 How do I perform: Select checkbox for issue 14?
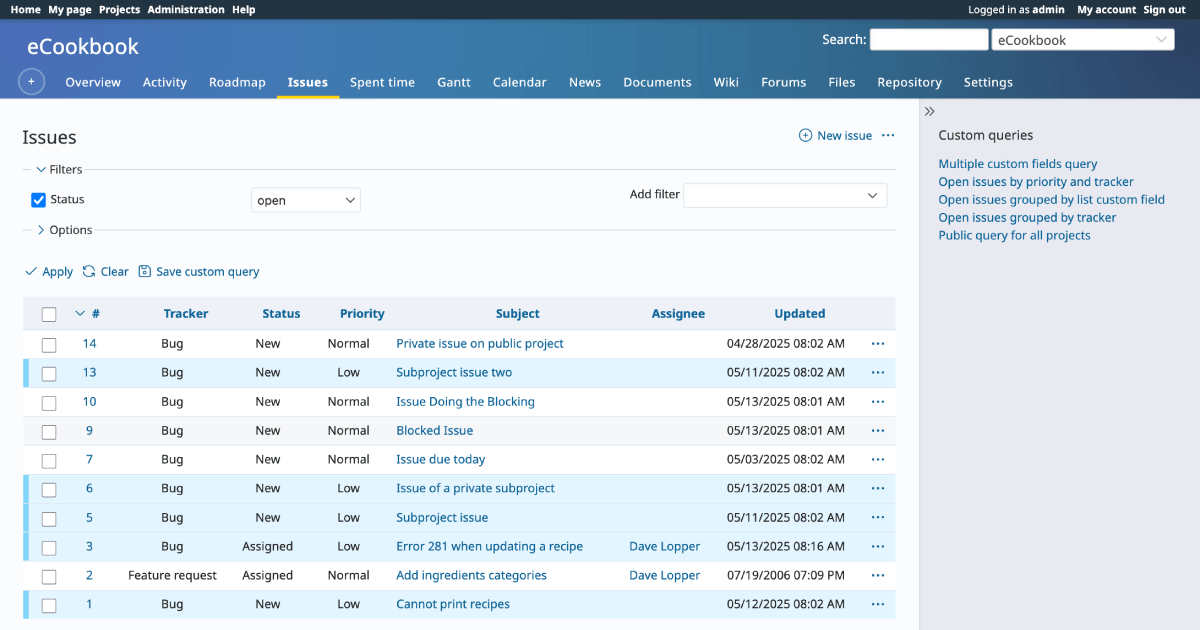pos(49,345)
